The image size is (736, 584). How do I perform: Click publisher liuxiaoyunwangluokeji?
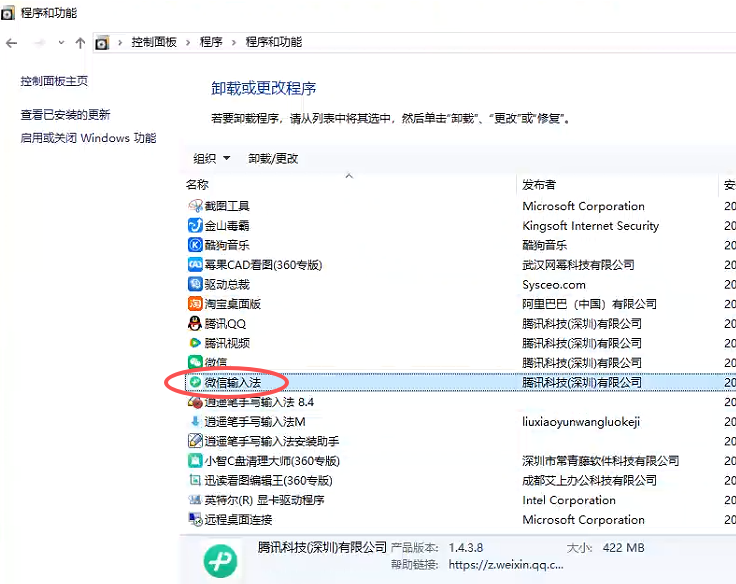(x=581, y=422)
